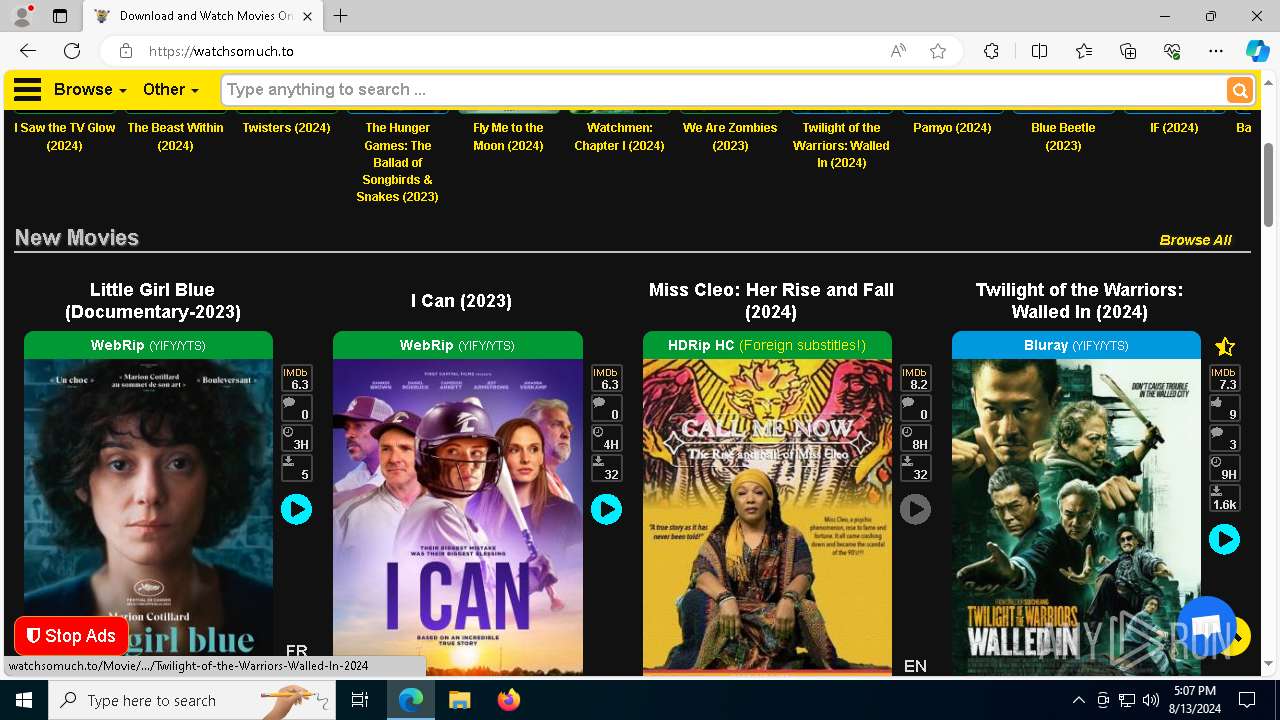Click likes thumb icon showing 9
The image size is (1280, 720).
(x=1225, y=408)
